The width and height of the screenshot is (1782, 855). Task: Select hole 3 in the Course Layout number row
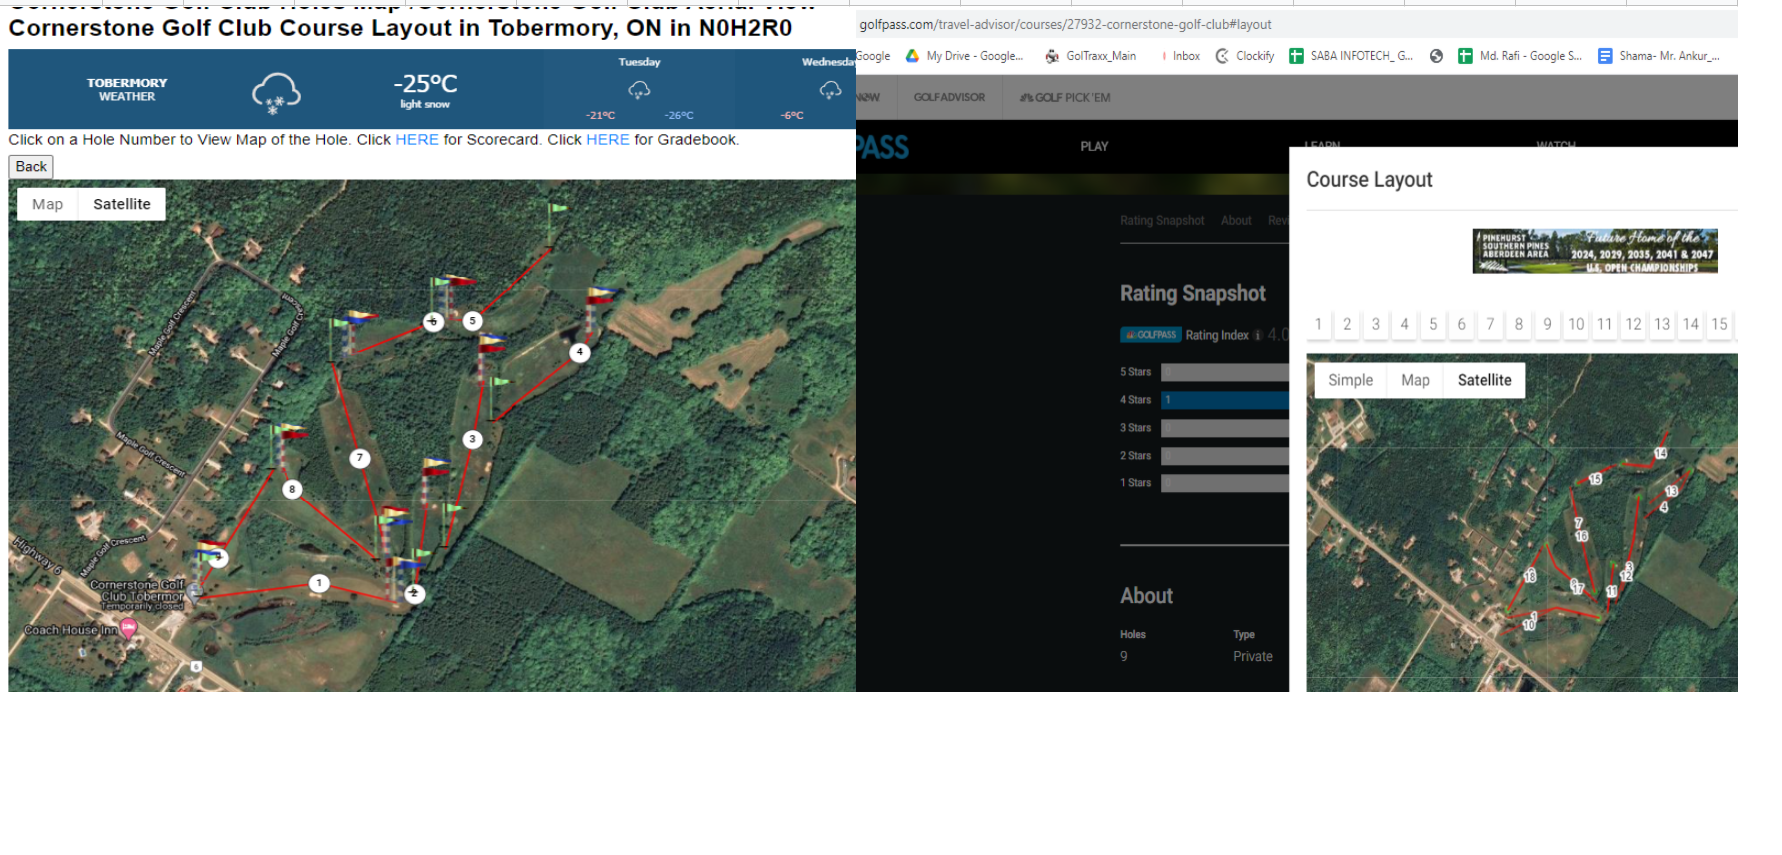(x=1376, y=324)
